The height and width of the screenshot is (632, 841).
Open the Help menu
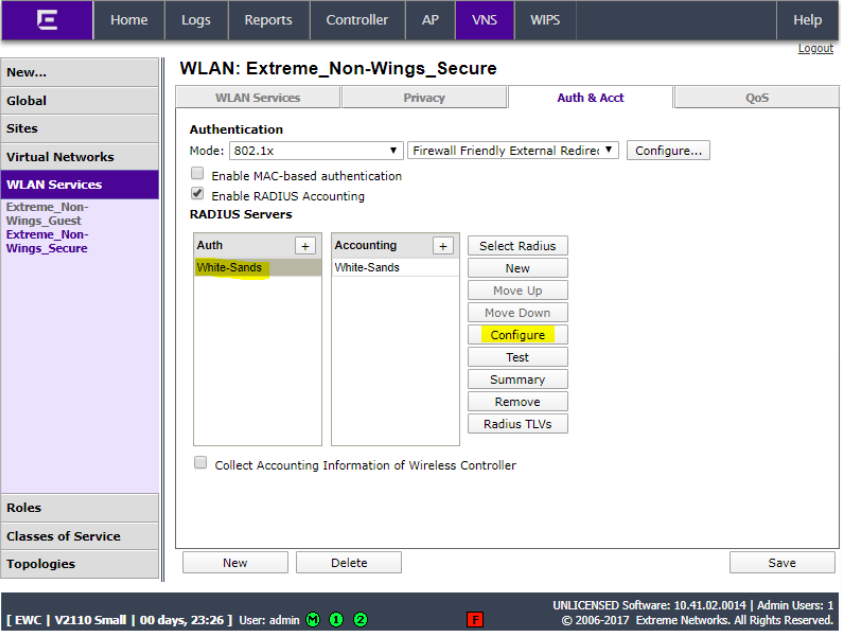(x=807, y=20)
